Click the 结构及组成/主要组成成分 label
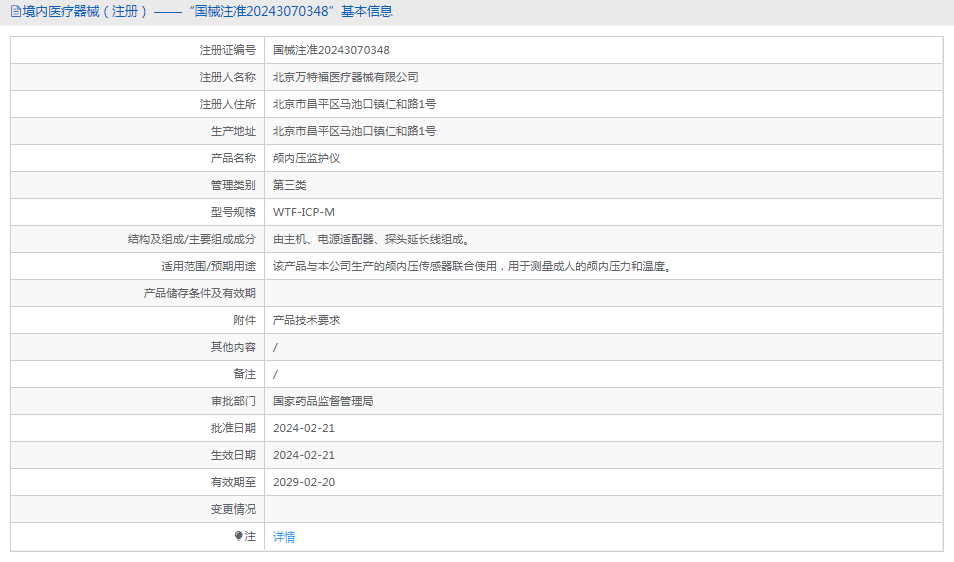 click(x=192, y=239)
